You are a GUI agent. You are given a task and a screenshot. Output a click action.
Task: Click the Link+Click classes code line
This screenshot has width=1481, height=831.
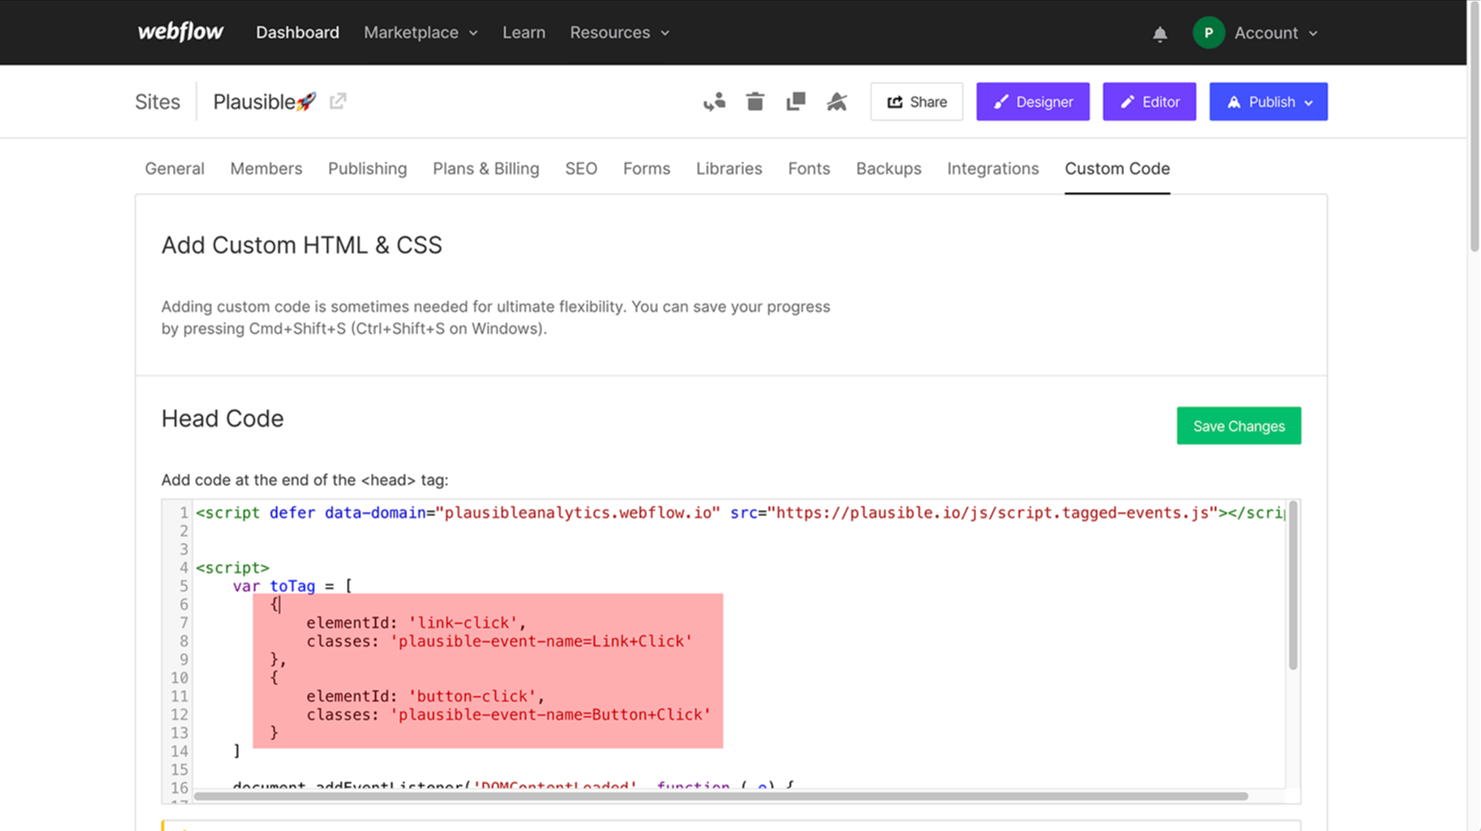pyautogui.click(x=499, y=641)
